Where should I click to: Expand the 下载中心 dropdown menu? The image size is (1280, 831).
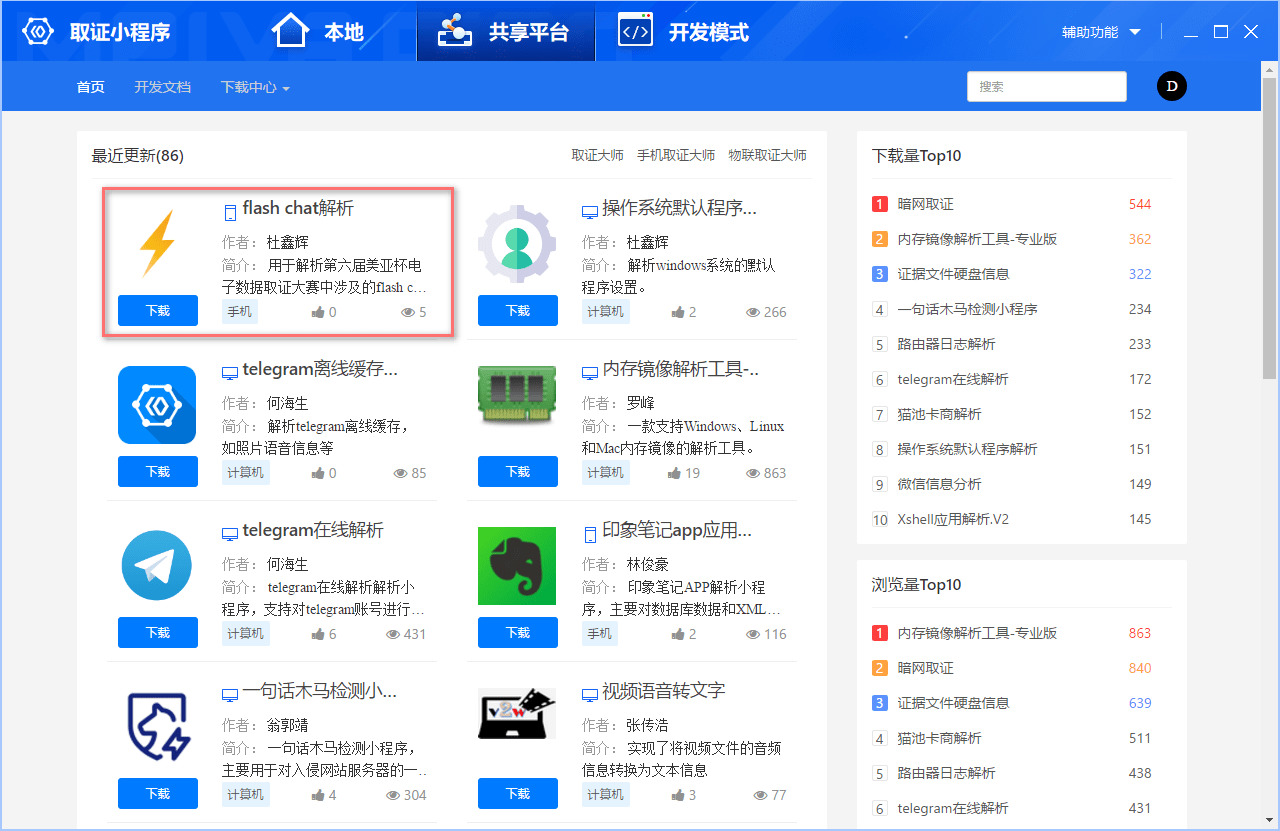255,88
